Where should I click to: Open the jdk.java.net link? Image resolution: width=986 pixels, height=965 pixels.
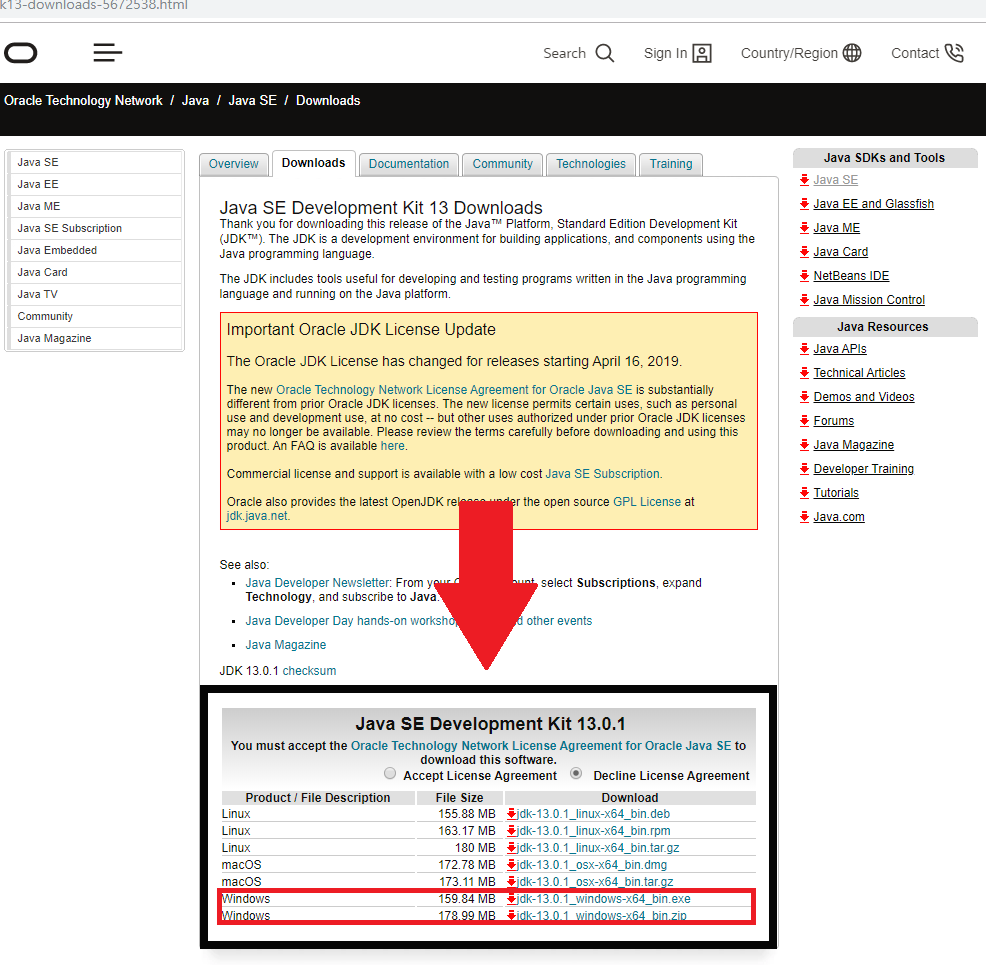click(257, 516)
